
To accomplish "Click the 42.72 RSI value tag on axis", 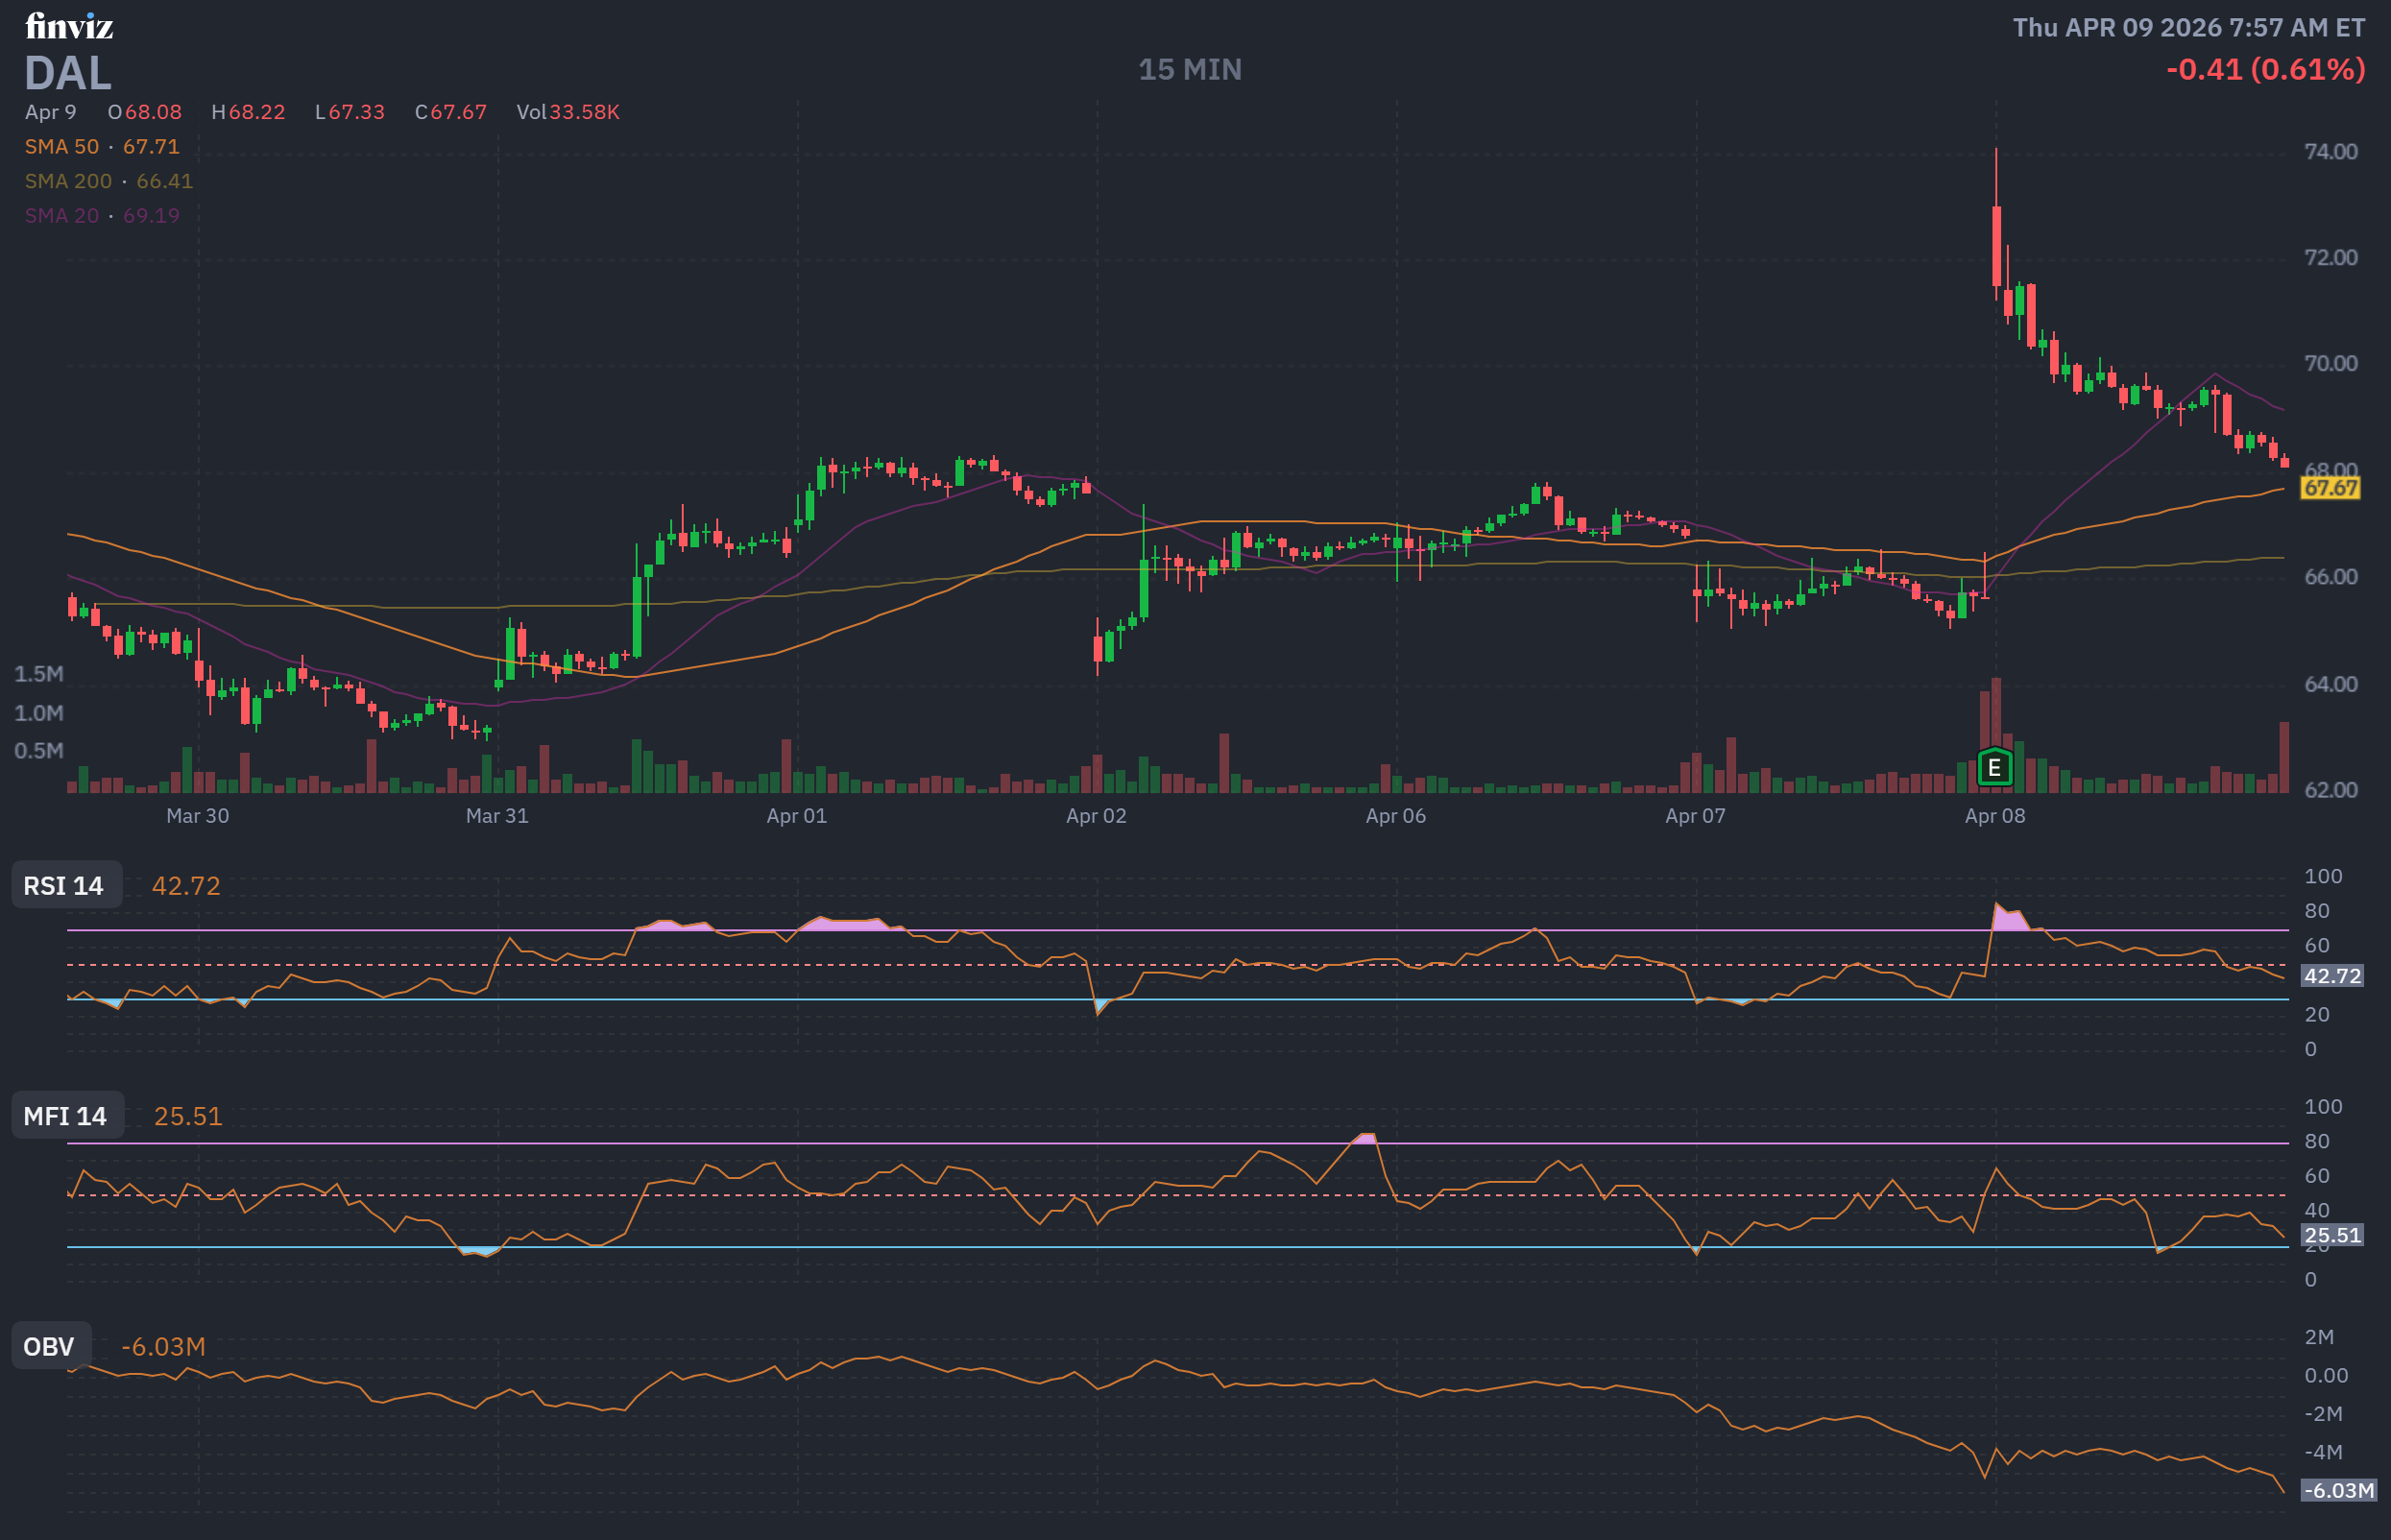I will click(x=2332, y=976).
